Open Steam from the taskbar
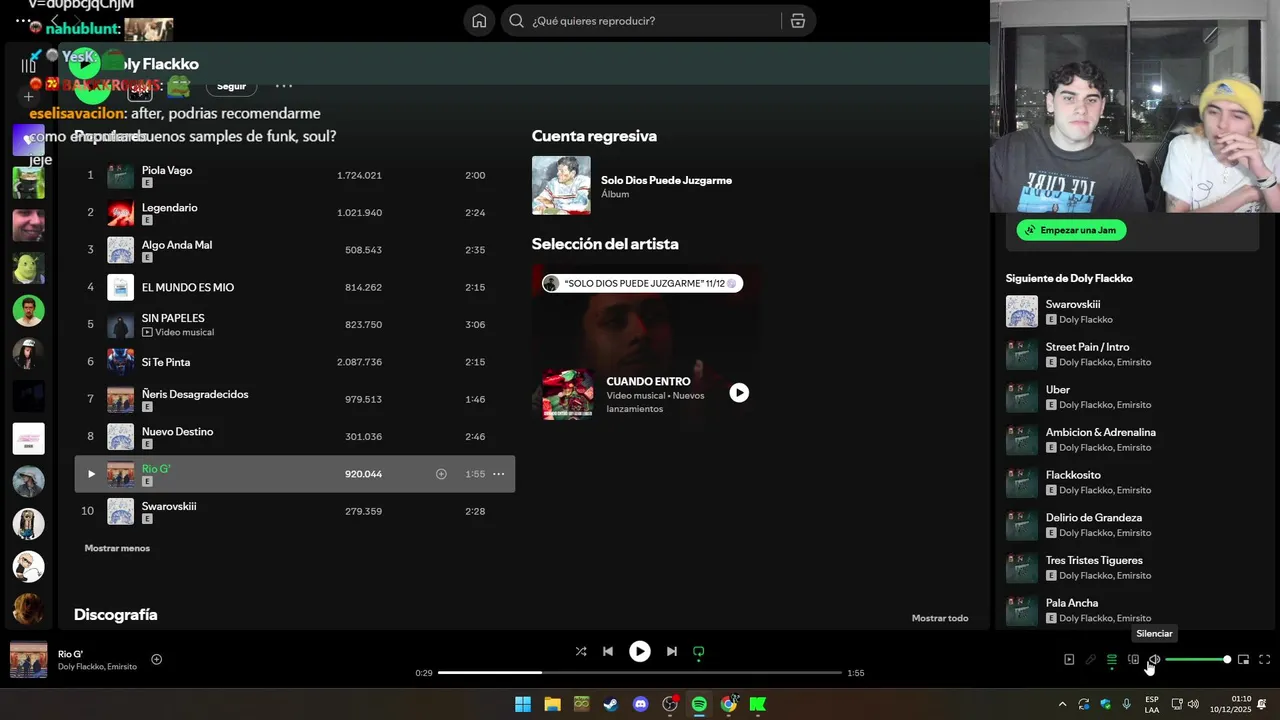This screenshot has width=1280, height=720. (x=610, y=704)
